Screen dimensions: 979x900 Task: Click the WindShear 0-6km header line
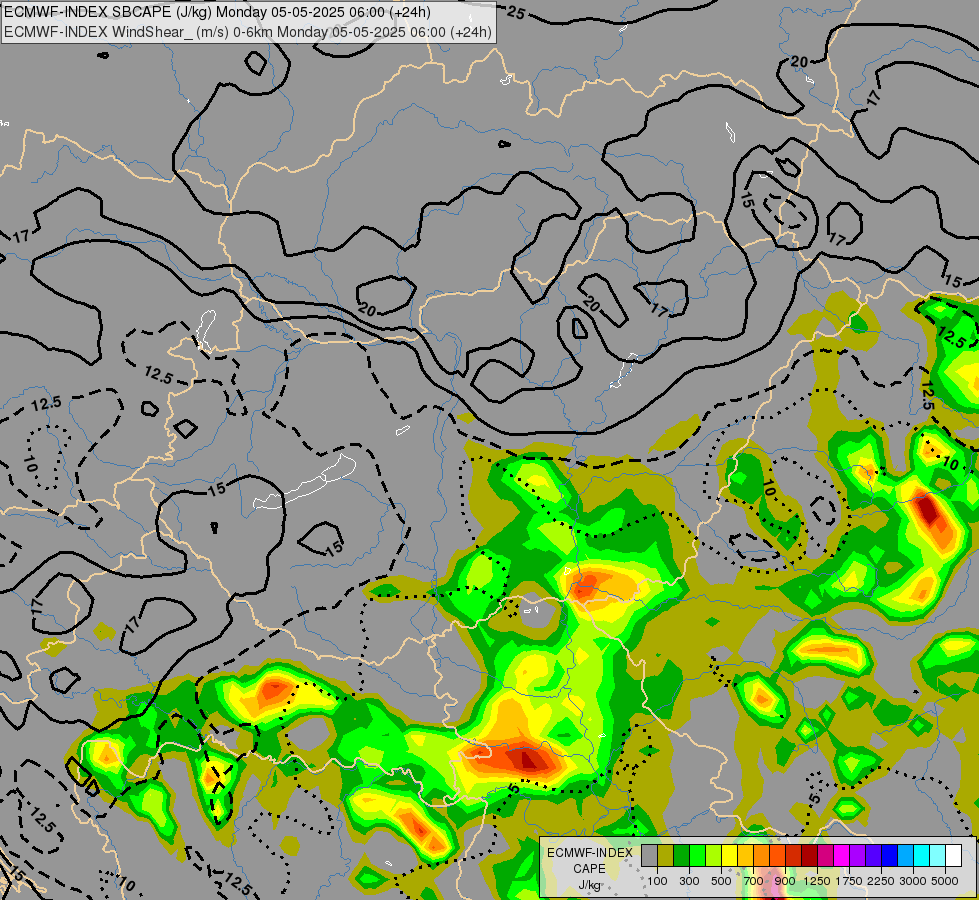click(x=248, y=32)
